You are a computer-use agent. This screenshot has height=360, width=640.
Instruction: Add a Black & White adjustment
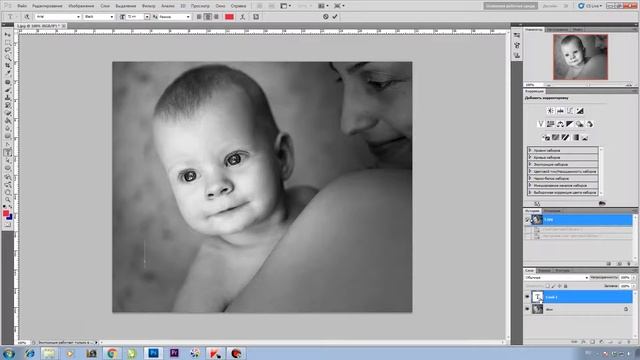click(570, 124)
